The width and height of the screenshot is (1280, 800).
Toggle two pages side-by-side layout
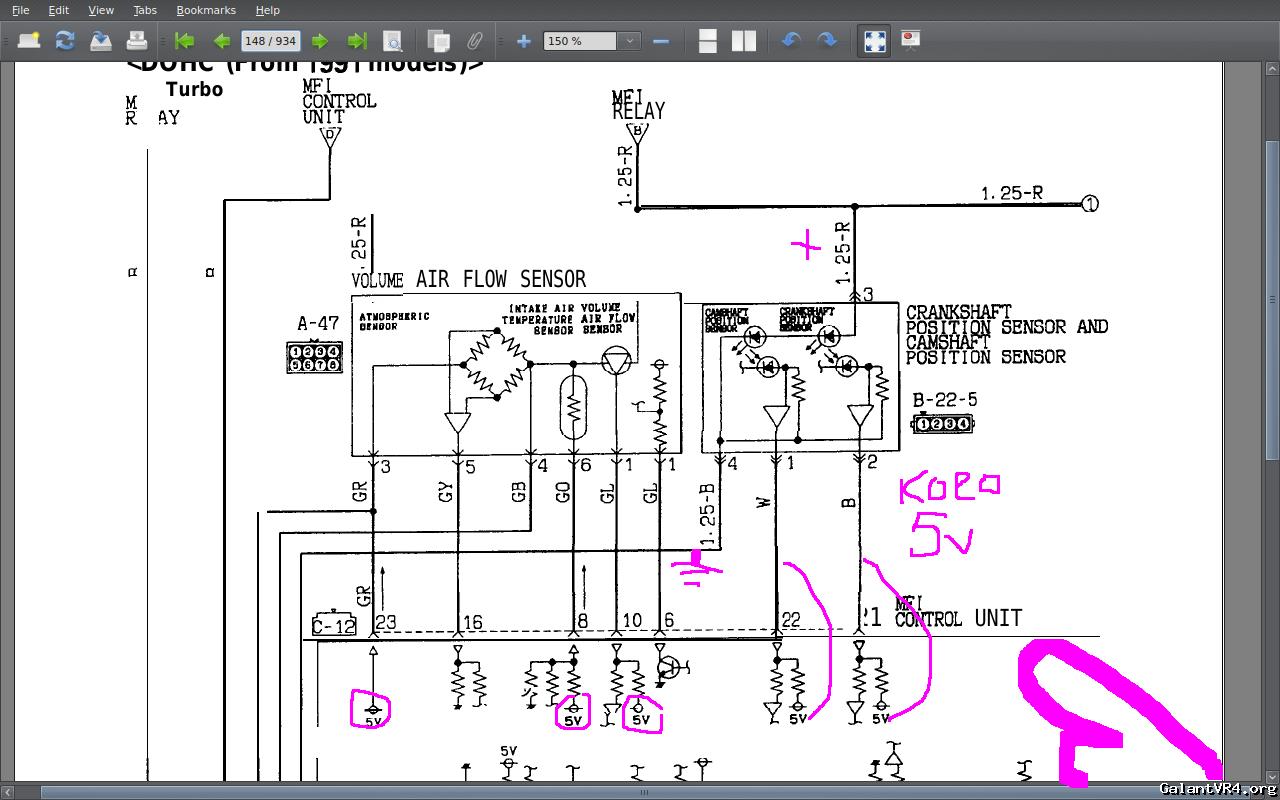point(743,41)
